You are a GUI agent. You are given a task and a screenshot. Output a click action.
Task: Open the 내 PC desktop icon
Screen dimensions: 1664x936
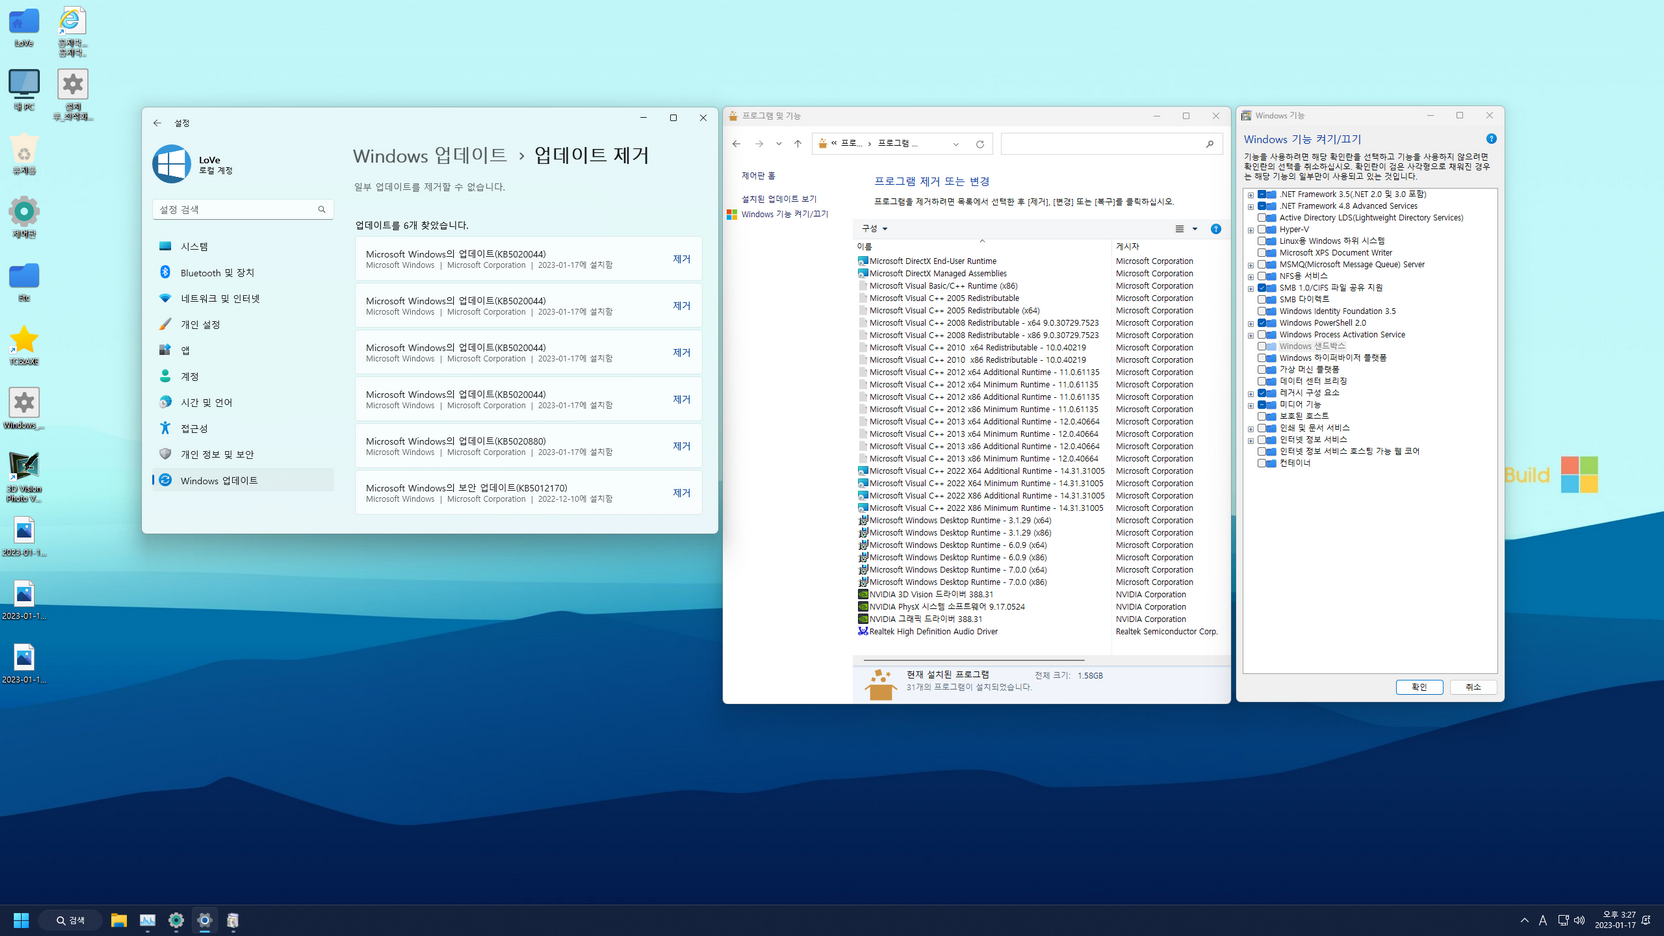click(x=24, y=89)
